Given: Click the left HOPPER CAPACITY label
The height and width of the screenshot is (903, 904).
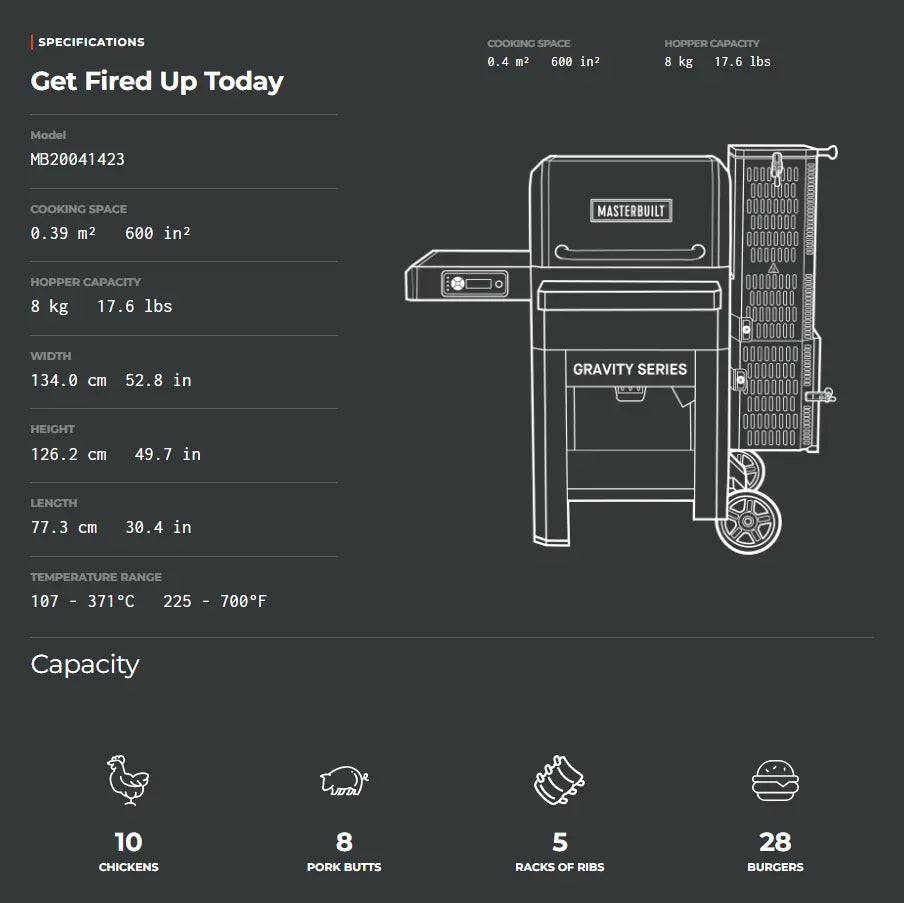Looking at the screenshot, I should tap(85, 282).
